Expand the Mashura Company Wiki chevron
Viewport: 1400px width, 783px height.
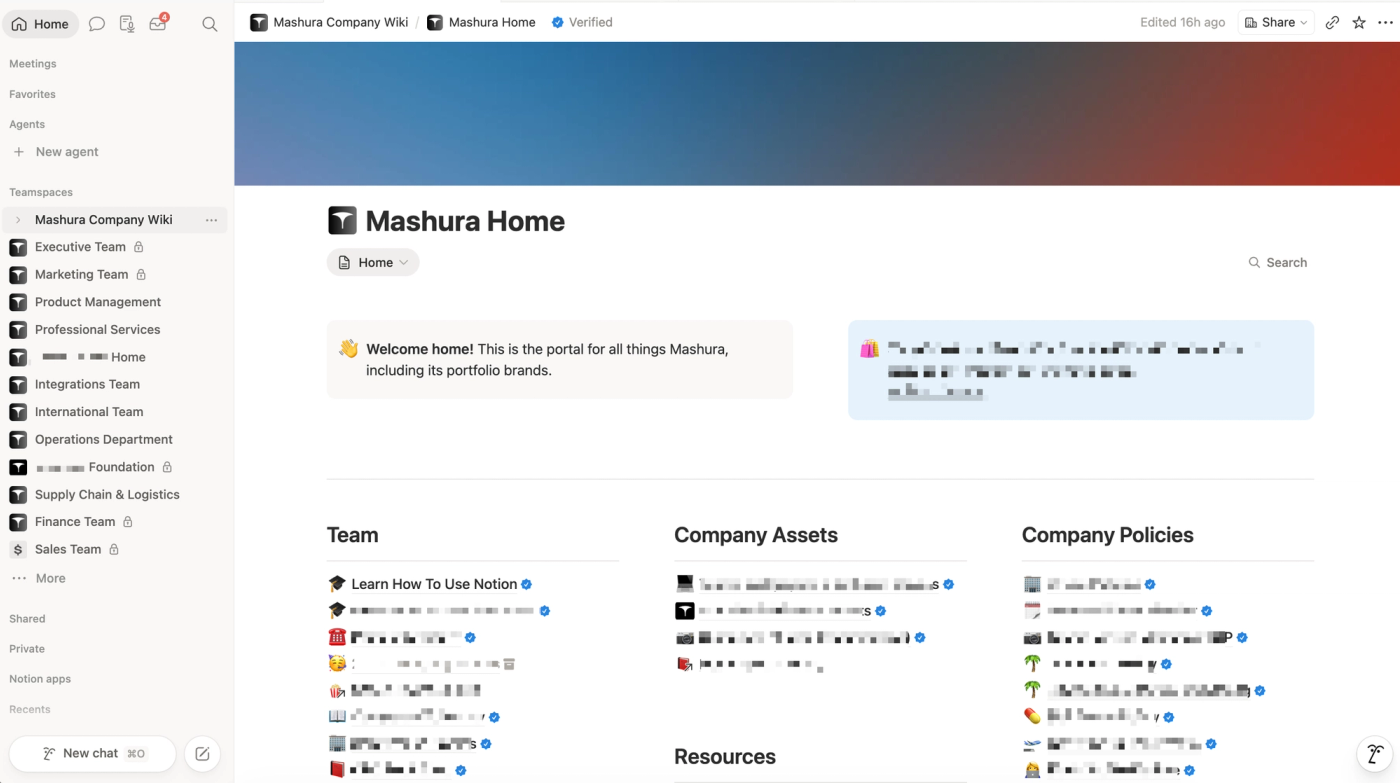pyautogui.click(x=18, y=220)
